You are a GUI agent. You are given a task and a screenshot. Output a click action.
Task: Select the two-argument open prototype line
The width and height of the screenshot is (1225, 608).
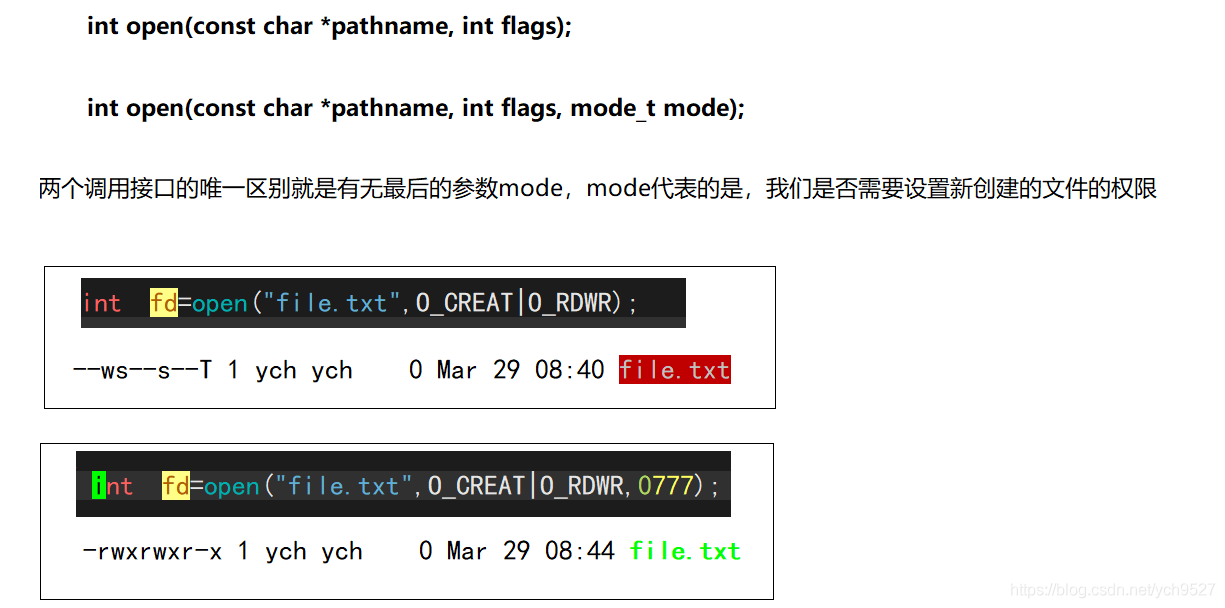330,26
